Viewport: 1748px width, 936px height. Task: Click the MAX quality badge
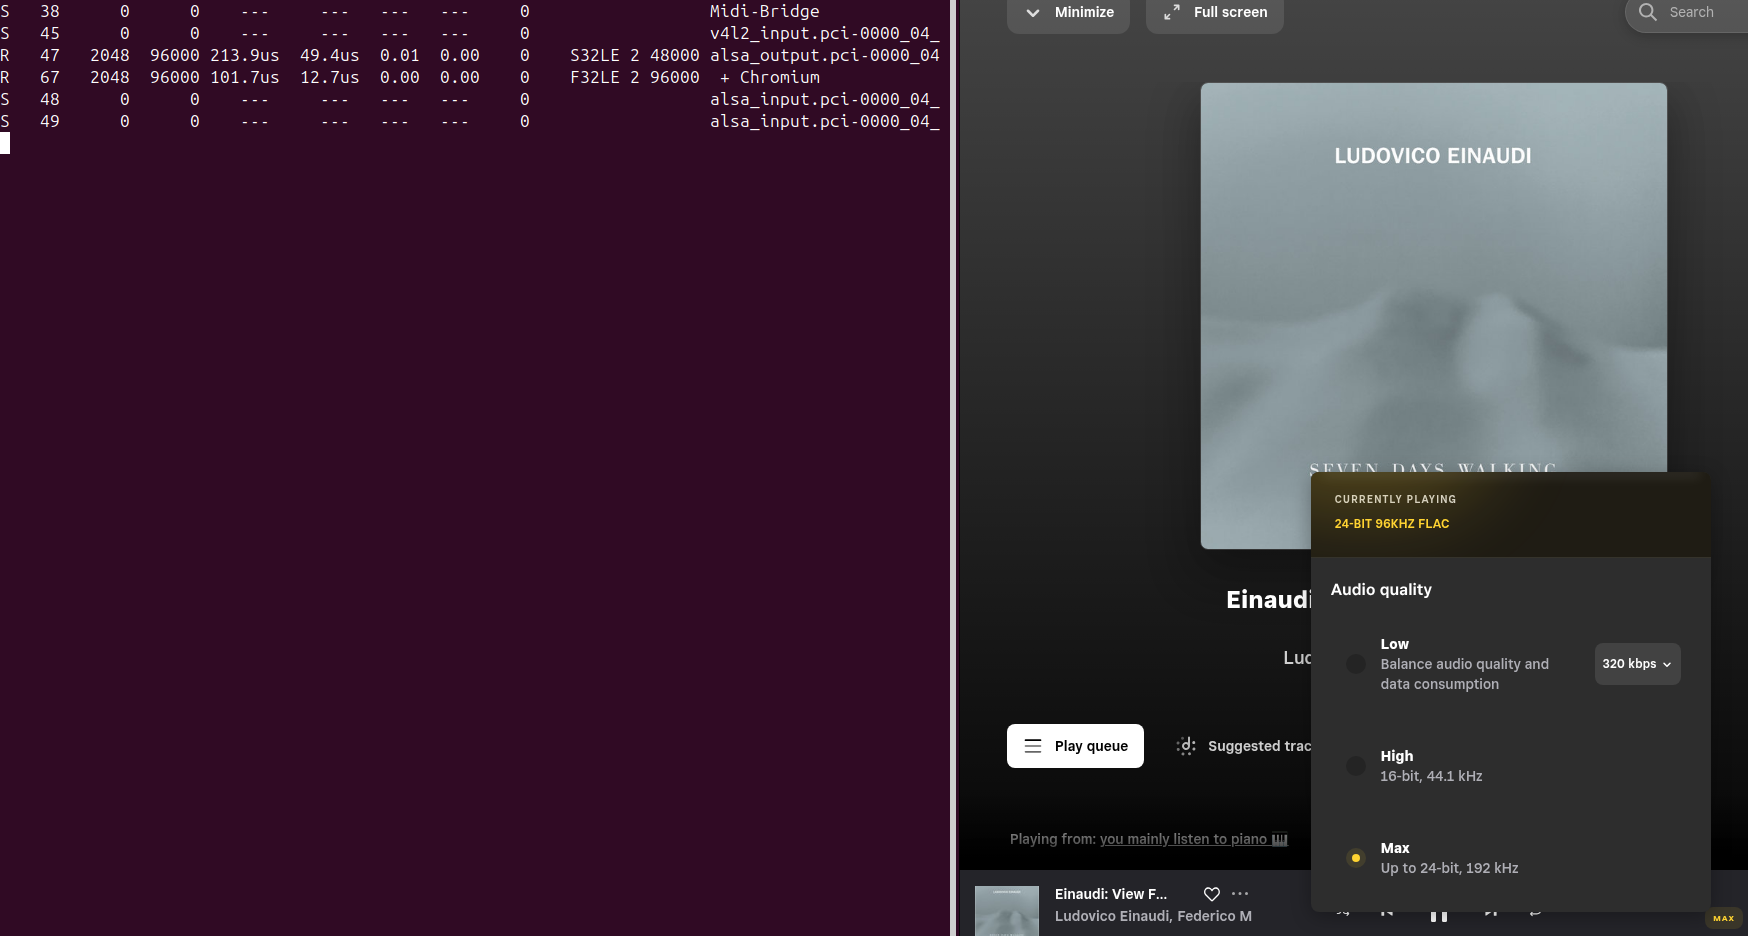click(1723, 918)
